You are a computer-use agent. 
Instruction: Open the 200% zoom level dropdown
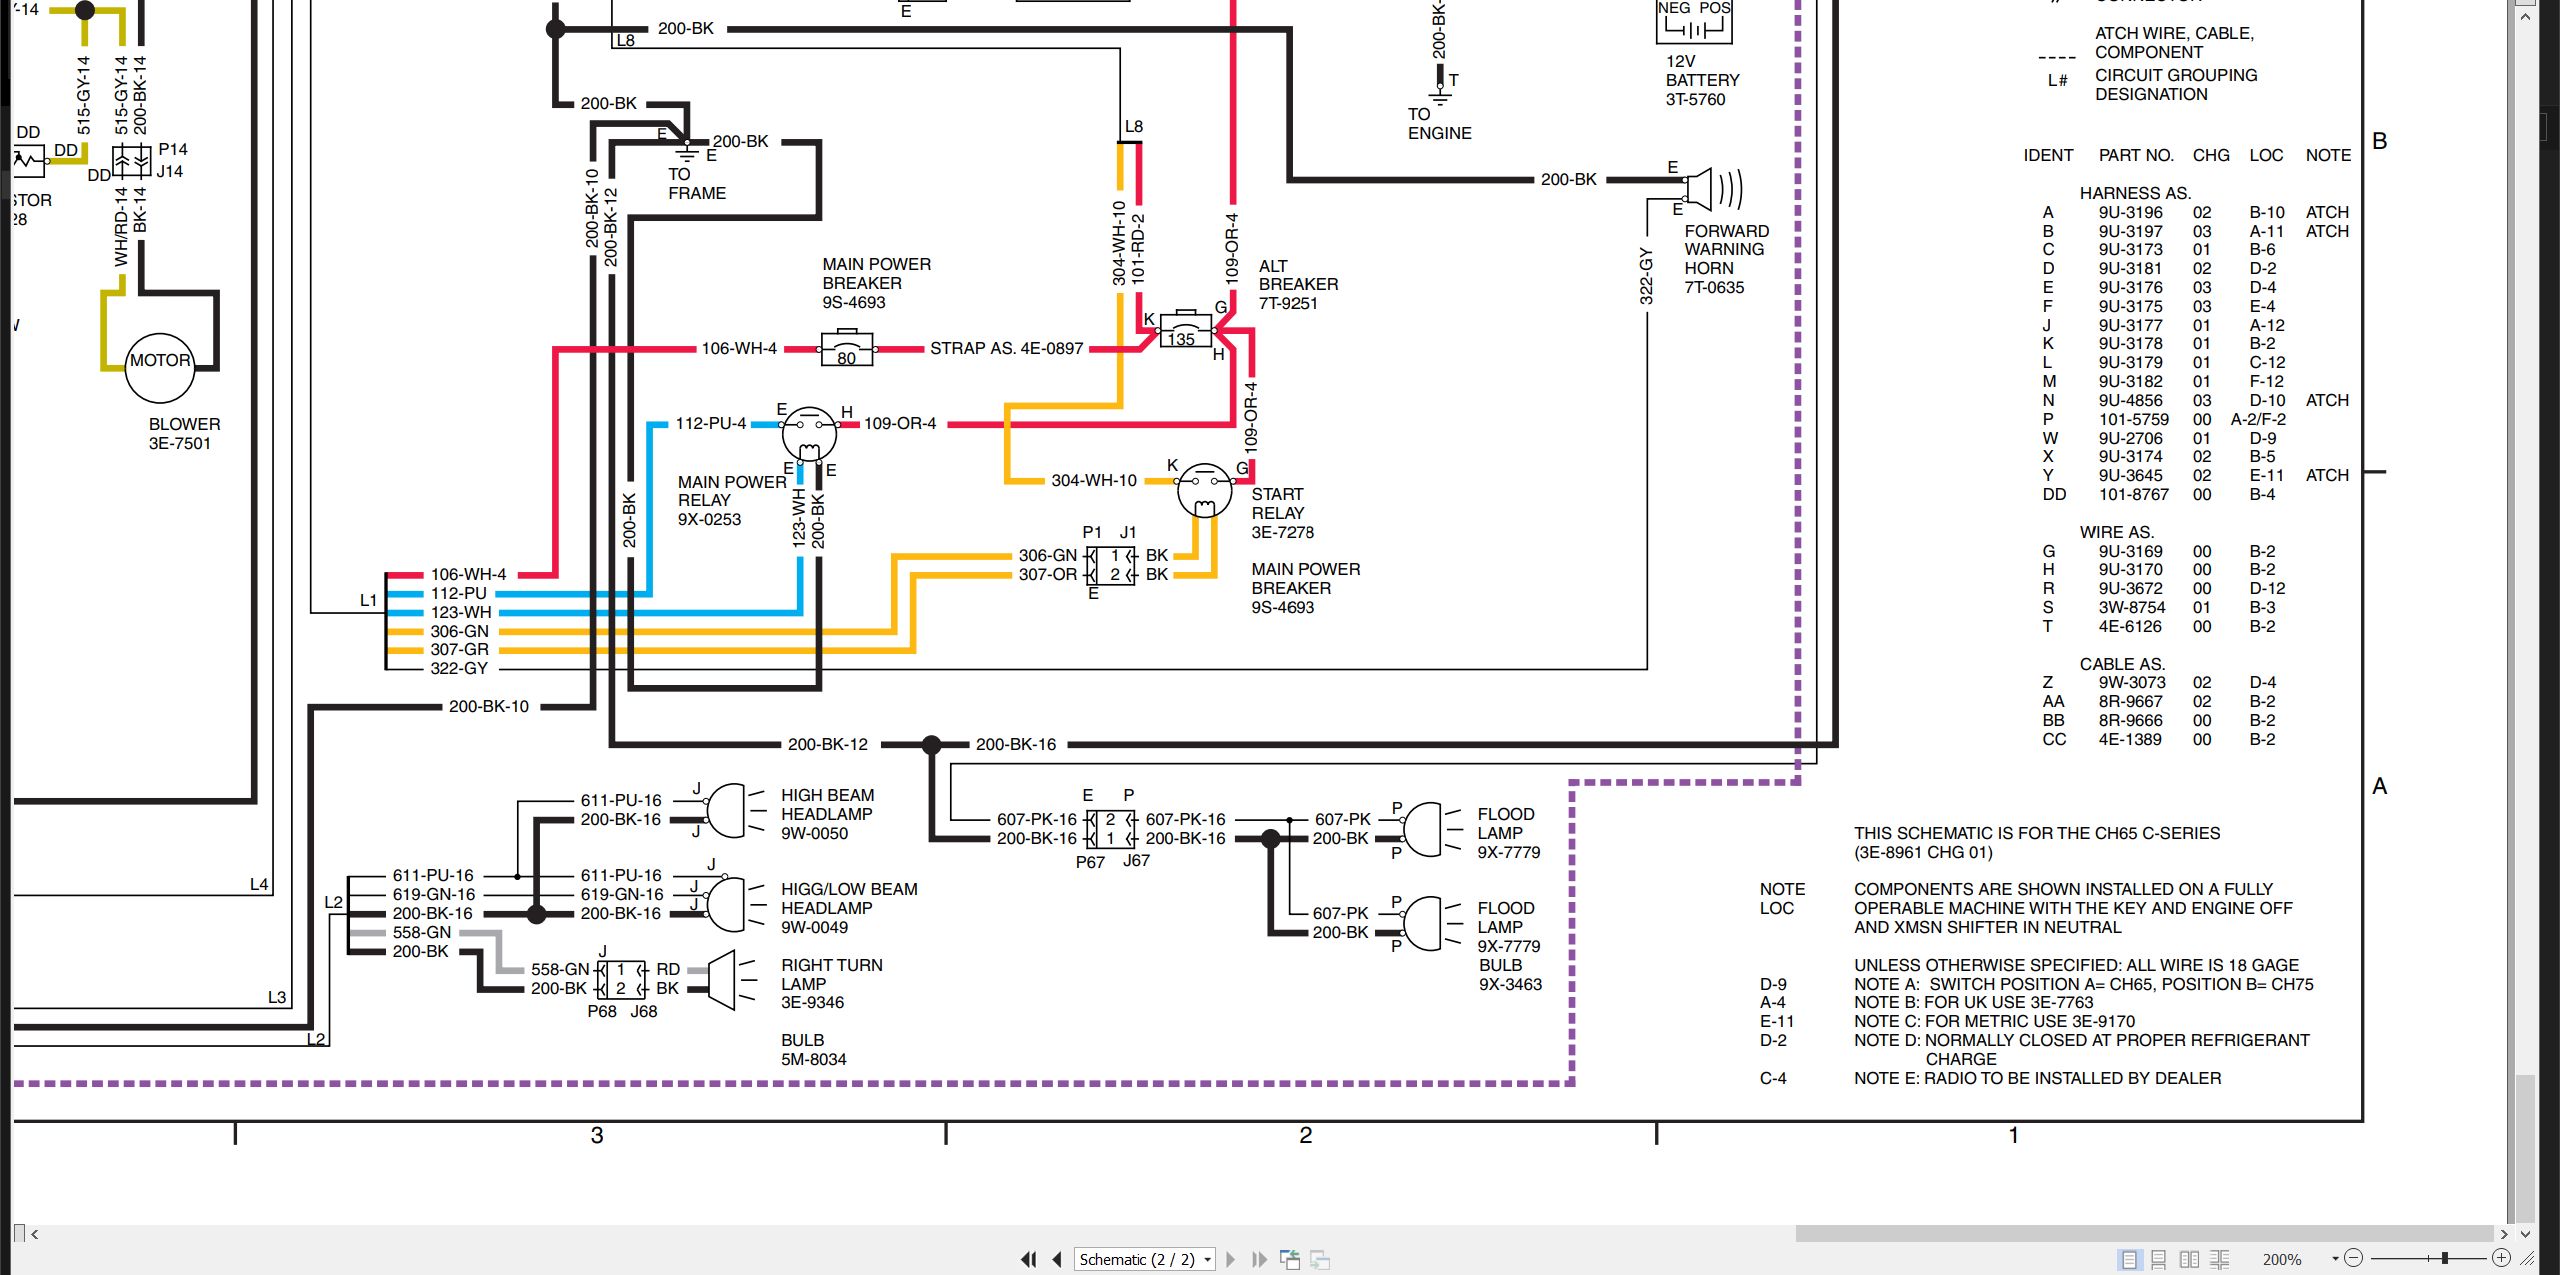(2335, 1259)
